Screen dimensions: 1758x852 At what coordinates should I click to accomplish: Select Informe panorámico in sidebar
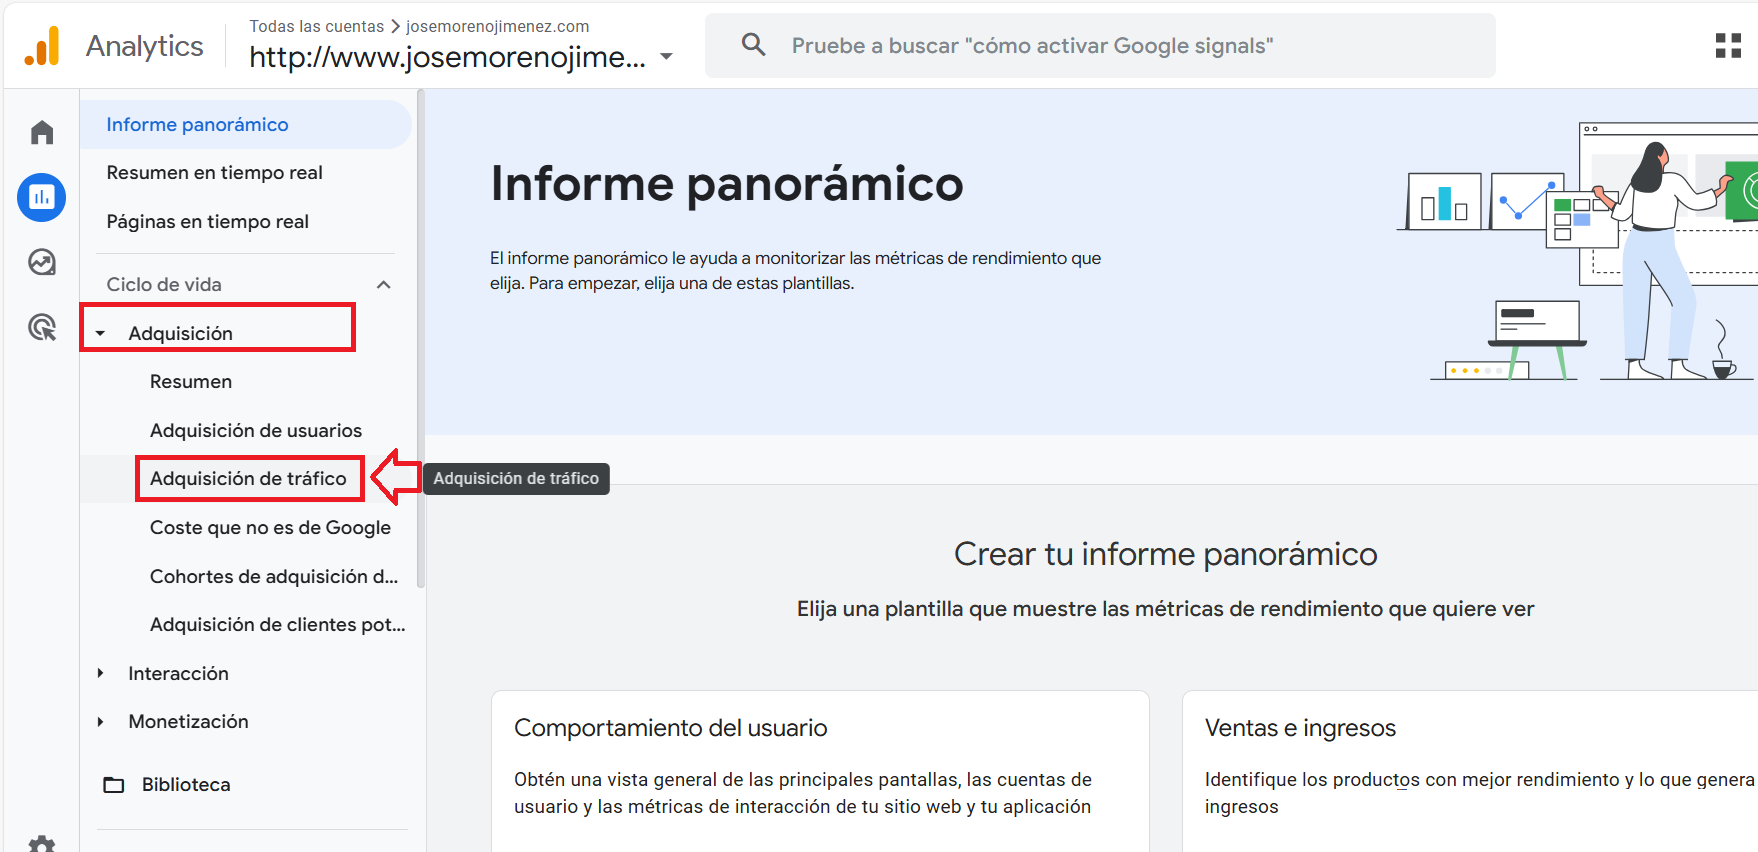[x=197, y=125]
